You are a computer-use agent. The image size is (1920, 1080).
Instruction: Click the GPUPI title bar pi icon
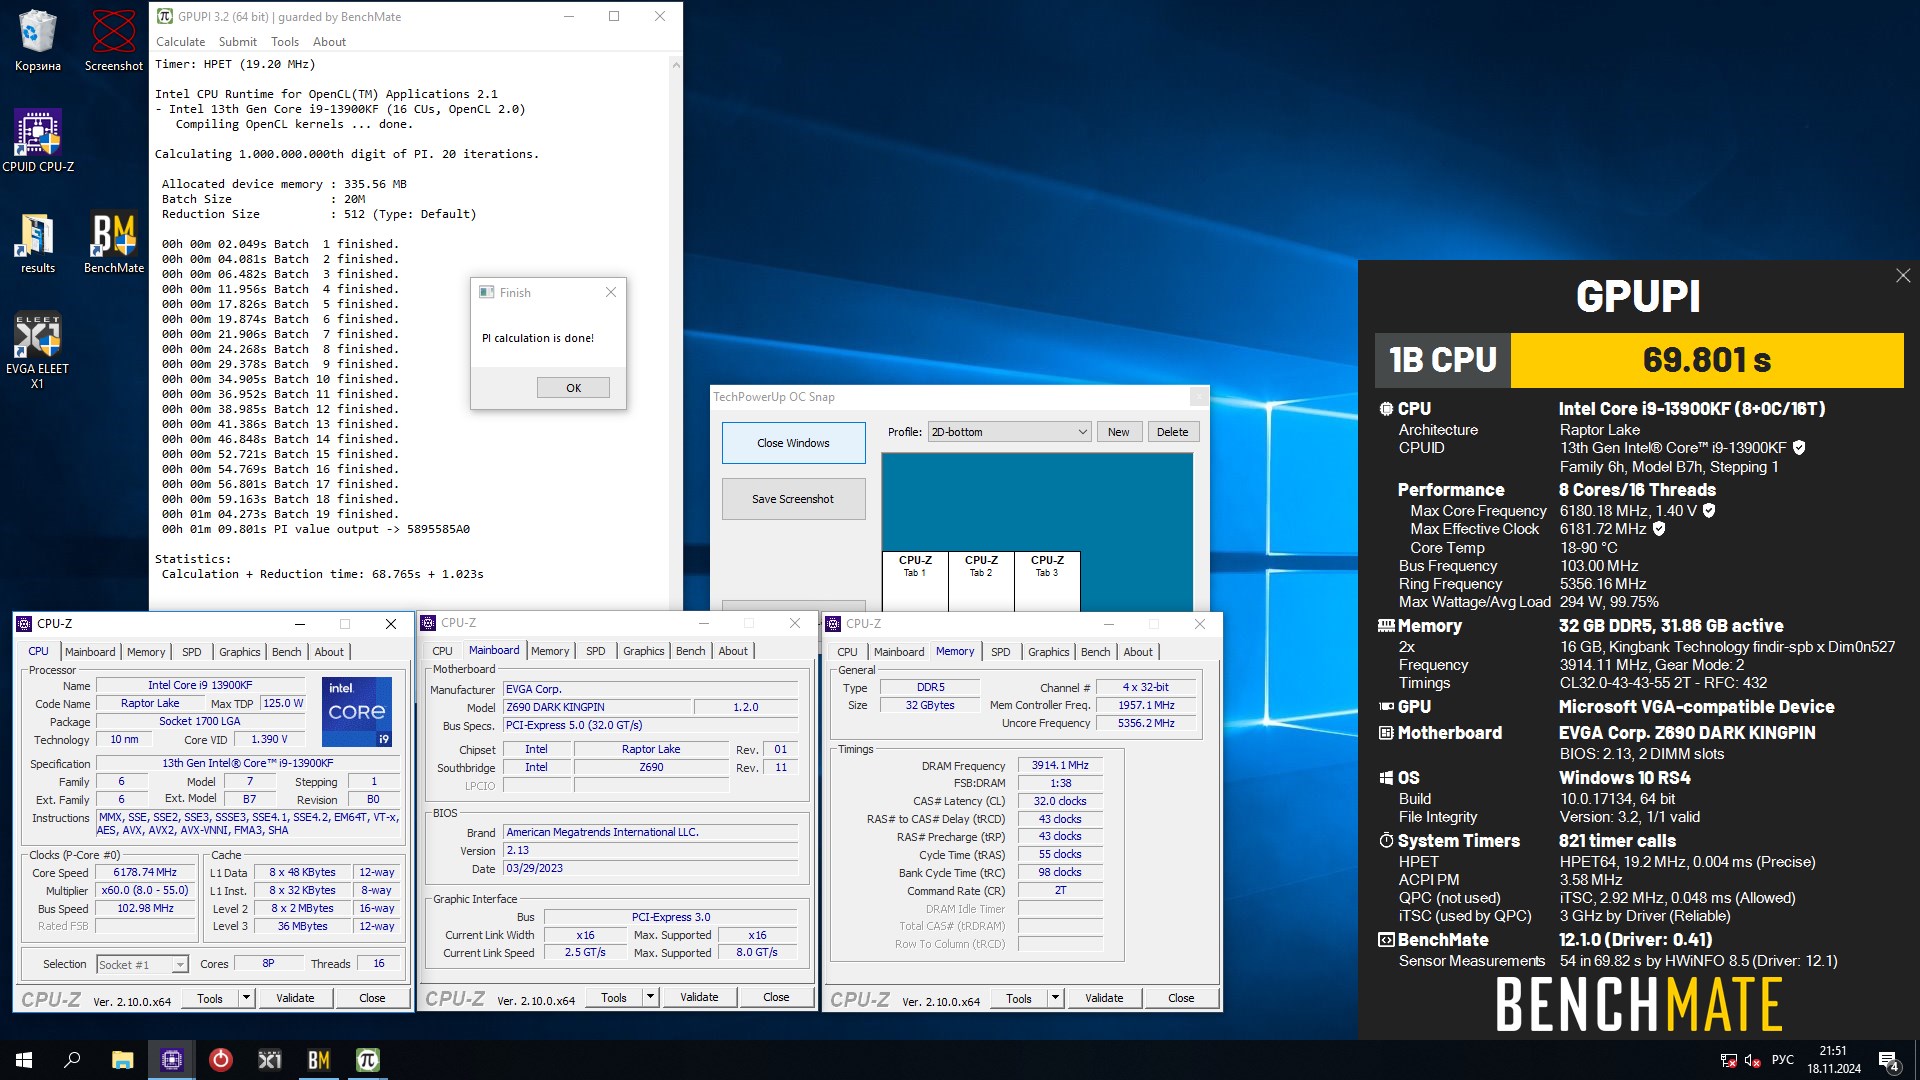(165, 16)
